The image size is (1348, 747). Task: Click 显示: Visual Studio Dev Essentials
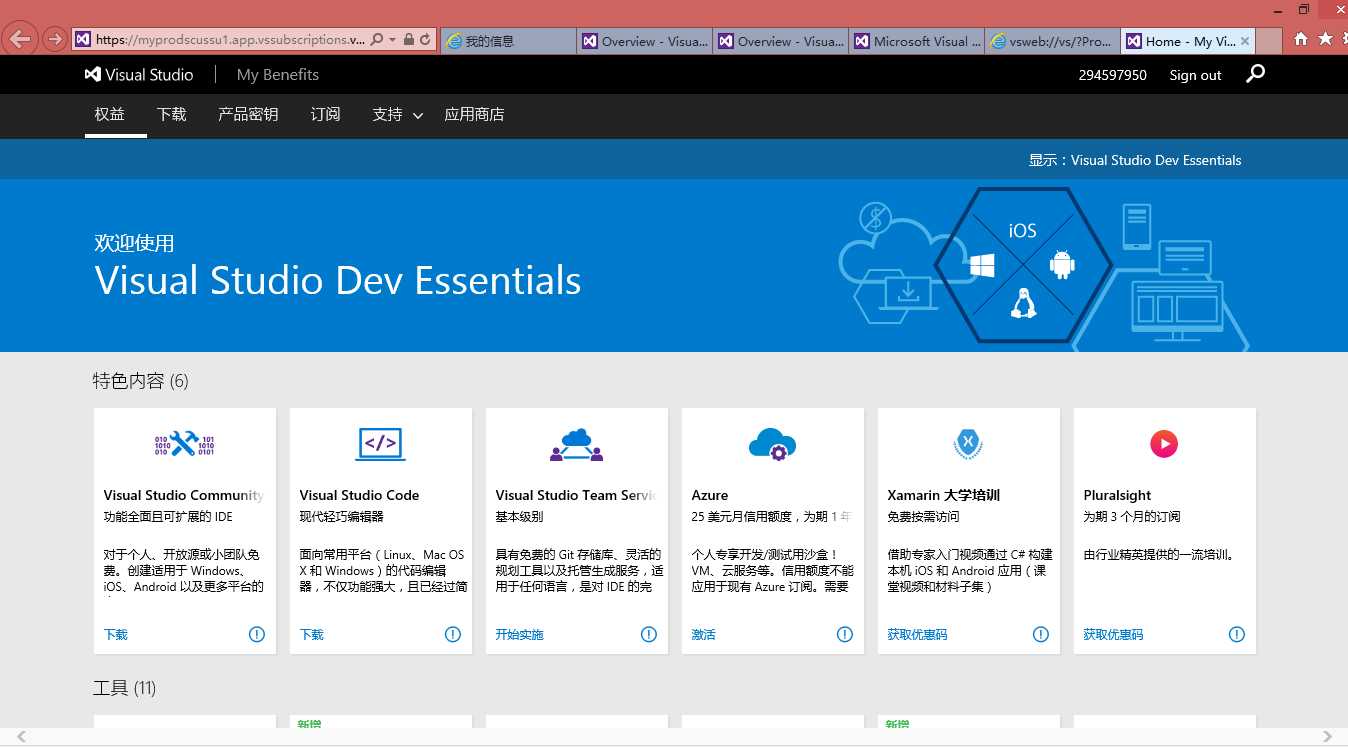1135,160
